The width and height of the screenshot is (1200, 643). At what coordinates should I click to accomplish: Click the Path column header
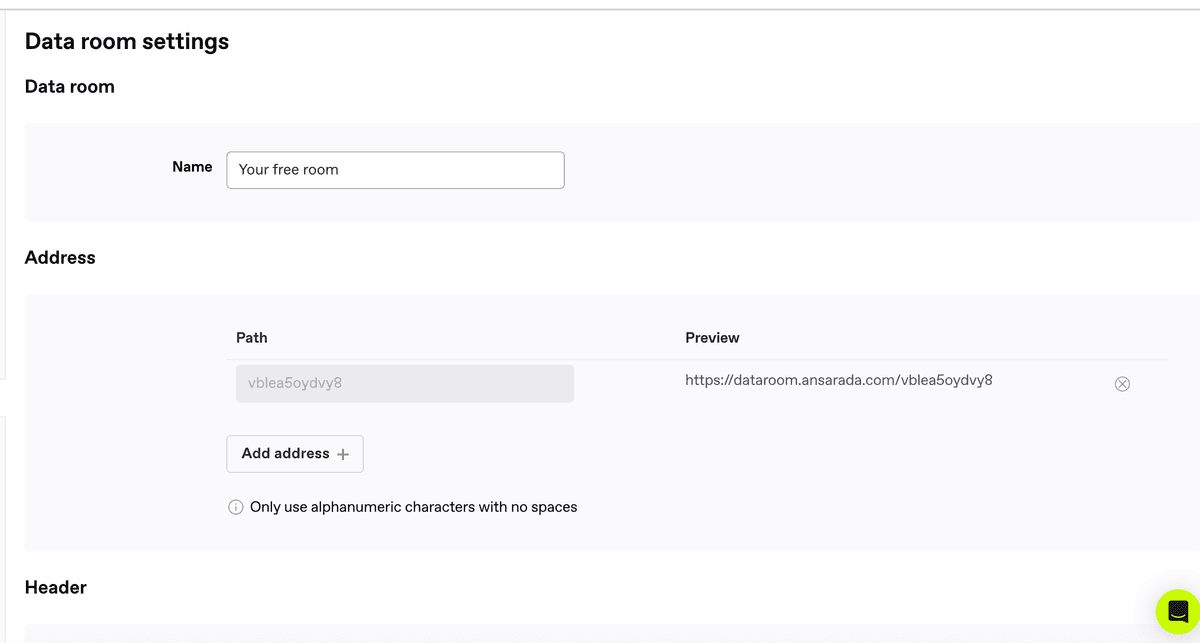click(252, 338)
